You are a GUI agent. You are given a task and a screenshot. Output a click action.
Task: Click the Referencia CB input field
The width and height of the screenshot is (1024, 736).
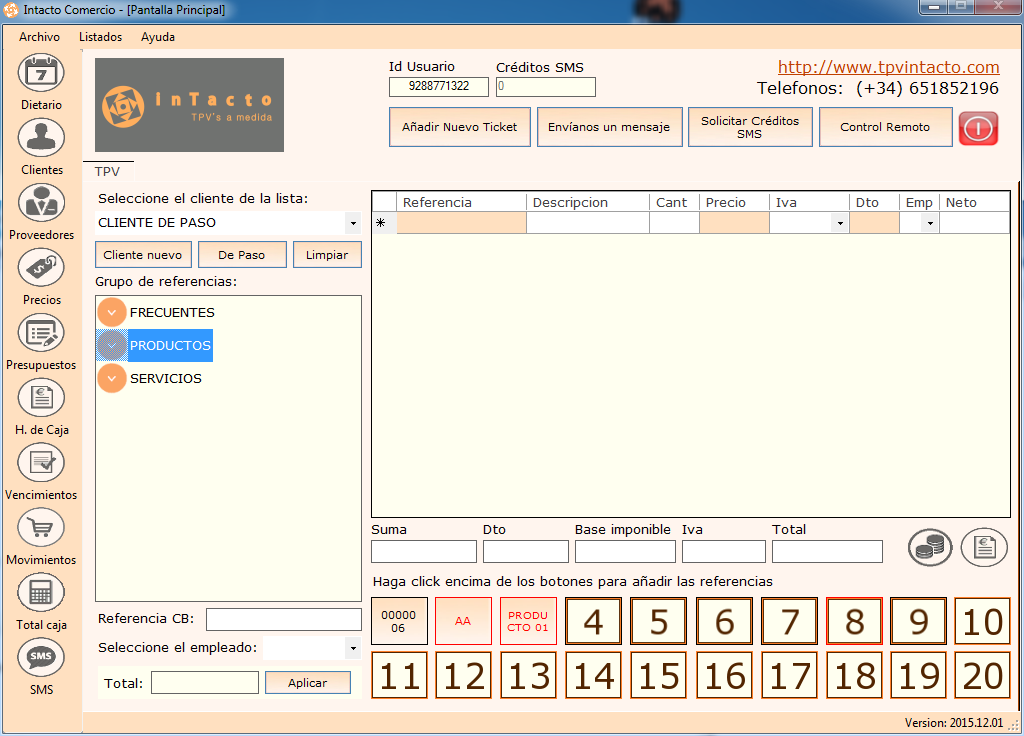pos(283,619)
